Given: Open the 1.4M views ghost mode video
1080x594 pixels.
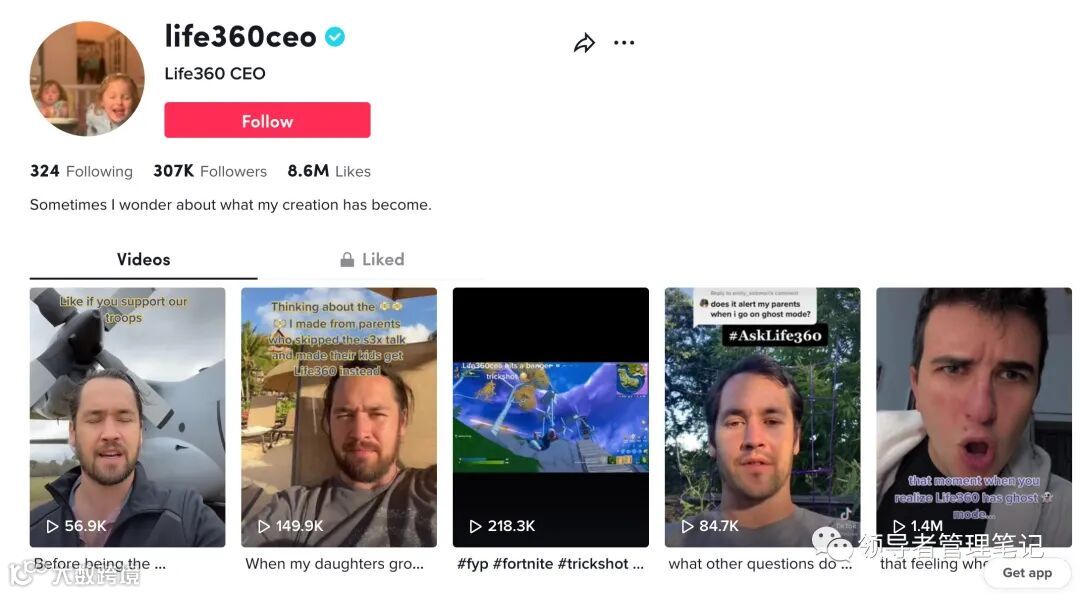Looking at the screenshot, I should point(974,417).
